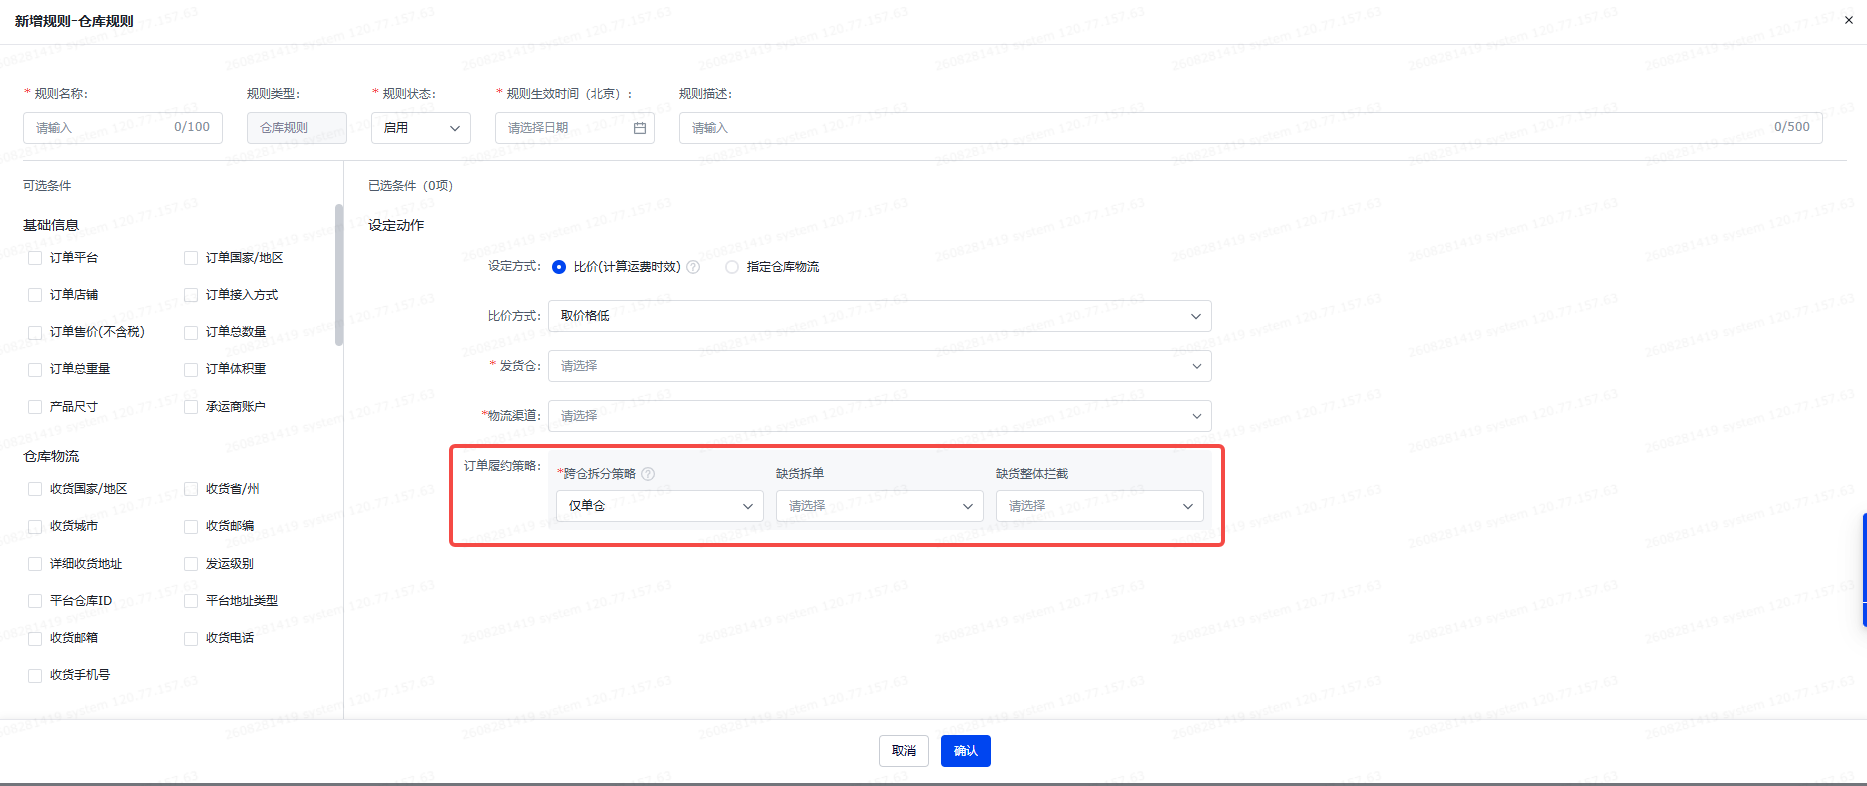Check the 订单总重量 condition
This screenshot has height=786, width=1867.
pos(35,369)
